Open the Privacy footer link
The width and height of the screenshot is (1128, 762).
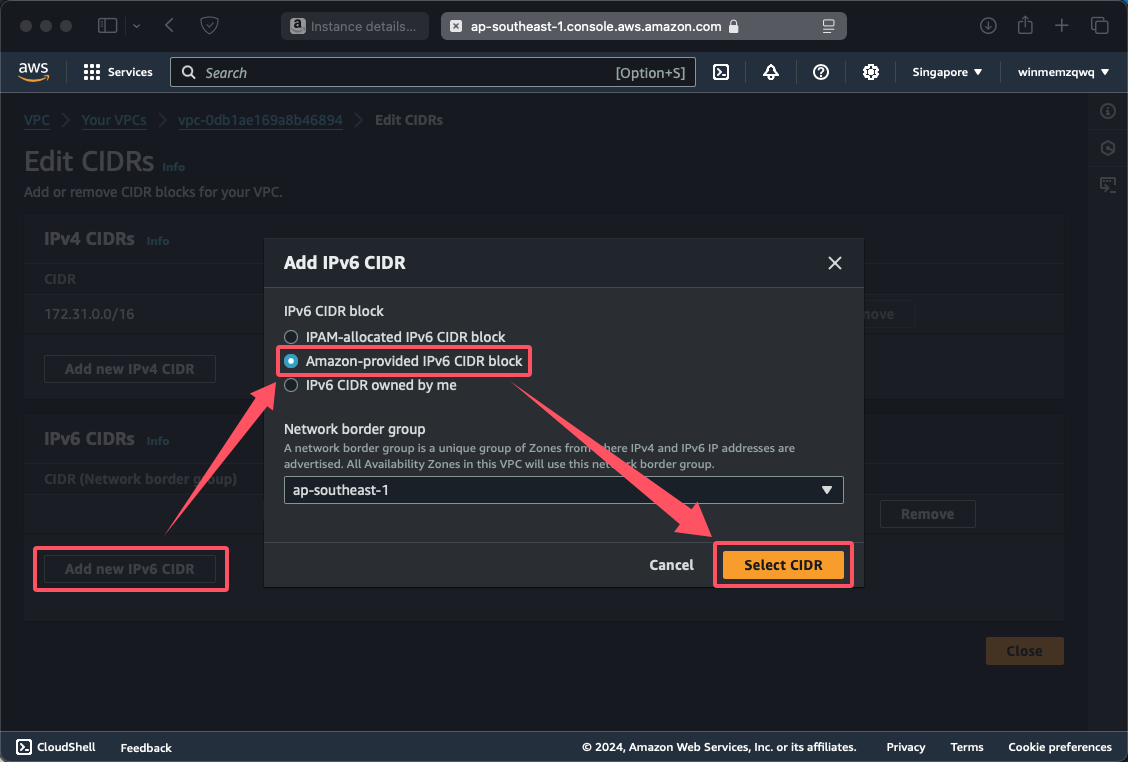(x=906, y=747)
